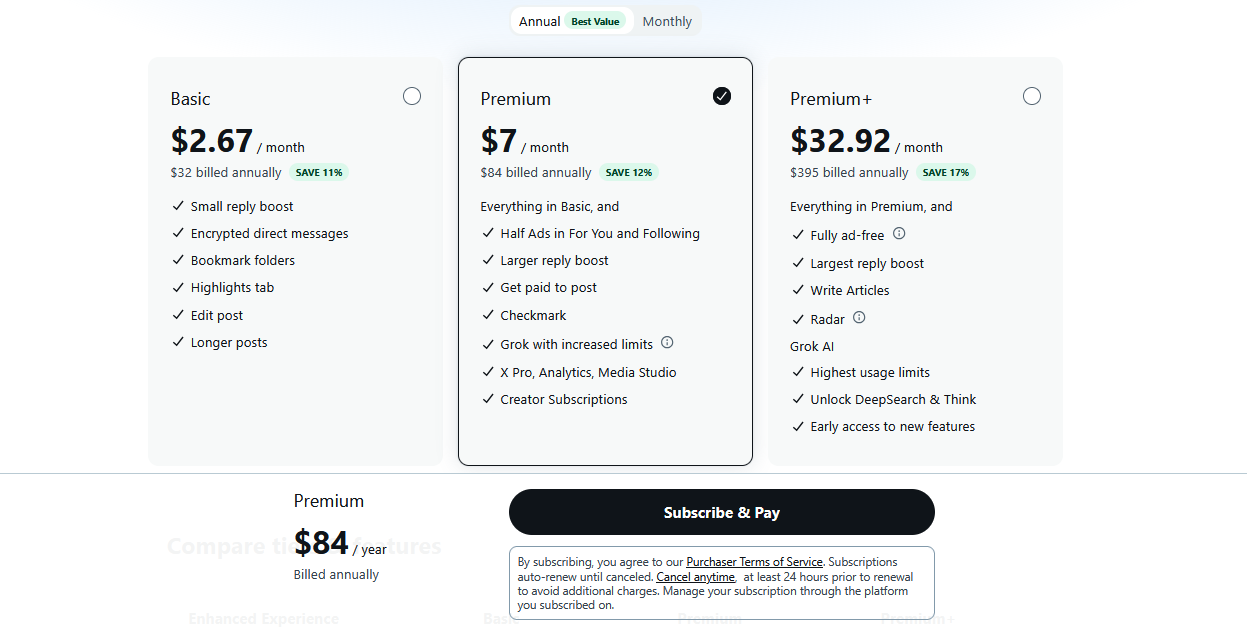Click checkmark icon next to Write Articles
Screen dimensions: 1247x628
798,290
